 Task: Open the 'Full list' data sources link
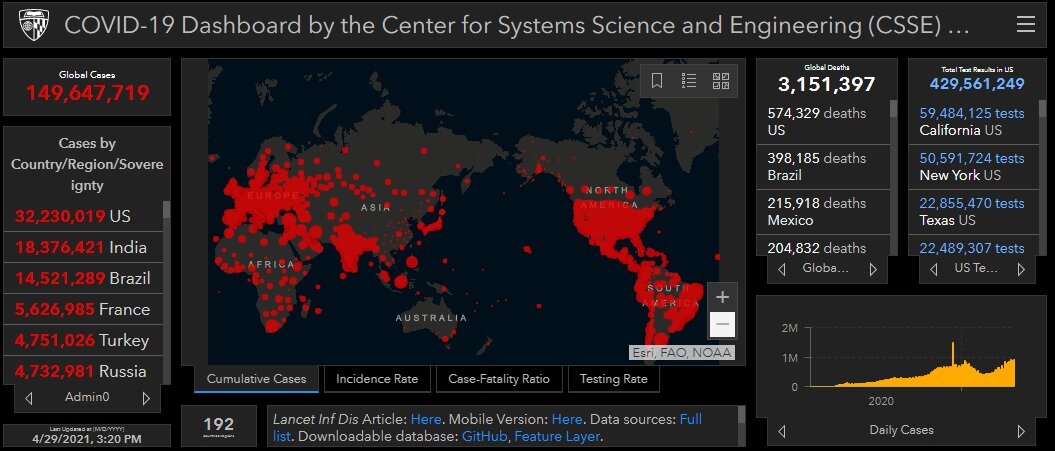[690, 419]
